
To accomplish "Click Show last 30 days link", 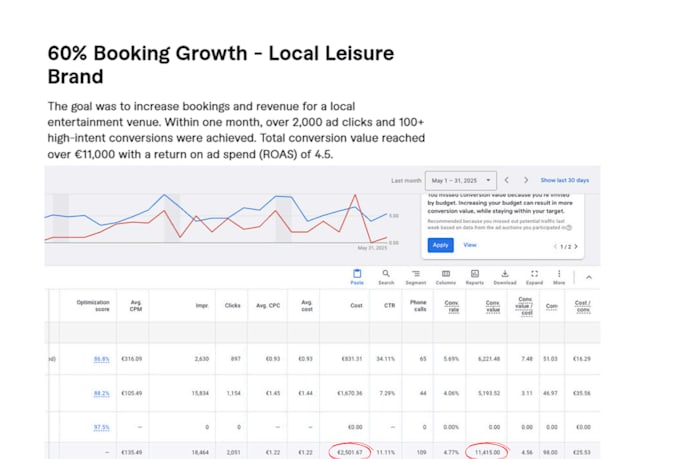I will click(x=565, y=180).
